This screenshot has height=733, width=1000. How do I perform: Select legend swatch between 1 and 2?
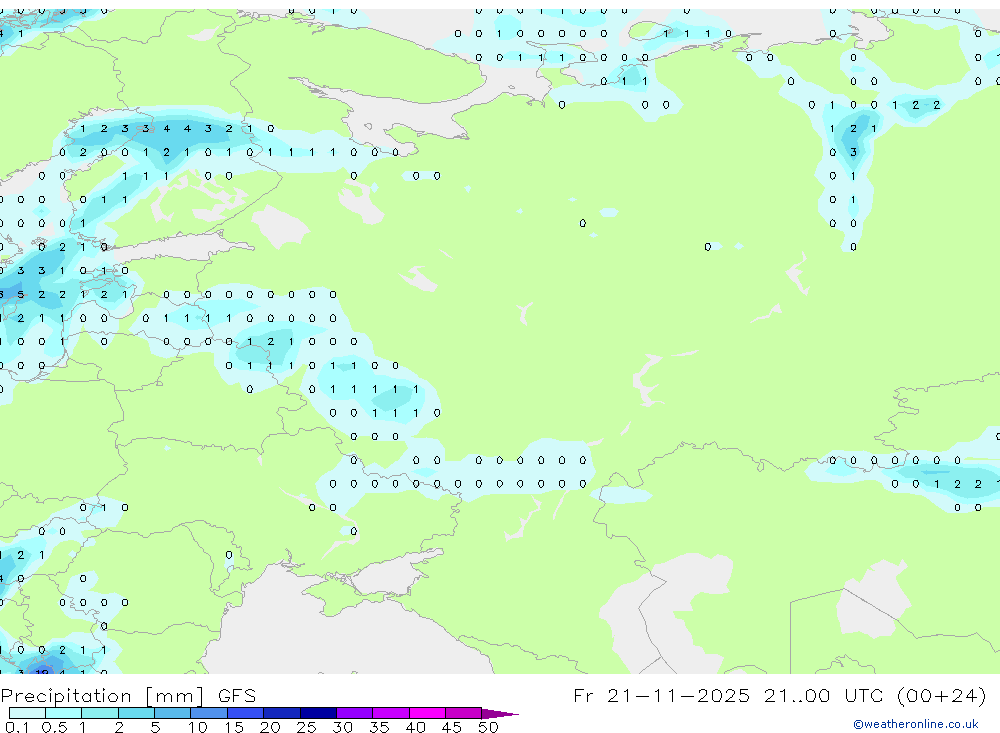tap(100, 713)
